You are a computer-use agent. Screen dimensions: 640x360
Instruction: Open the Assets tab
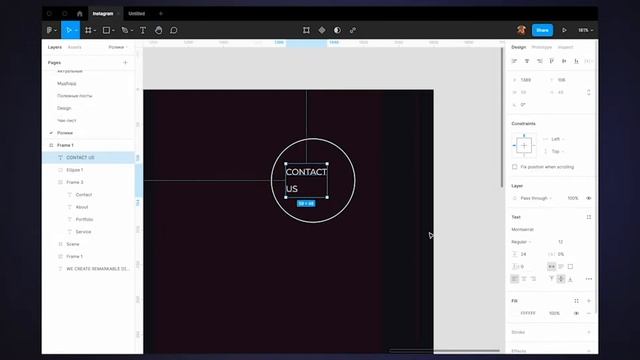point(75,47)
